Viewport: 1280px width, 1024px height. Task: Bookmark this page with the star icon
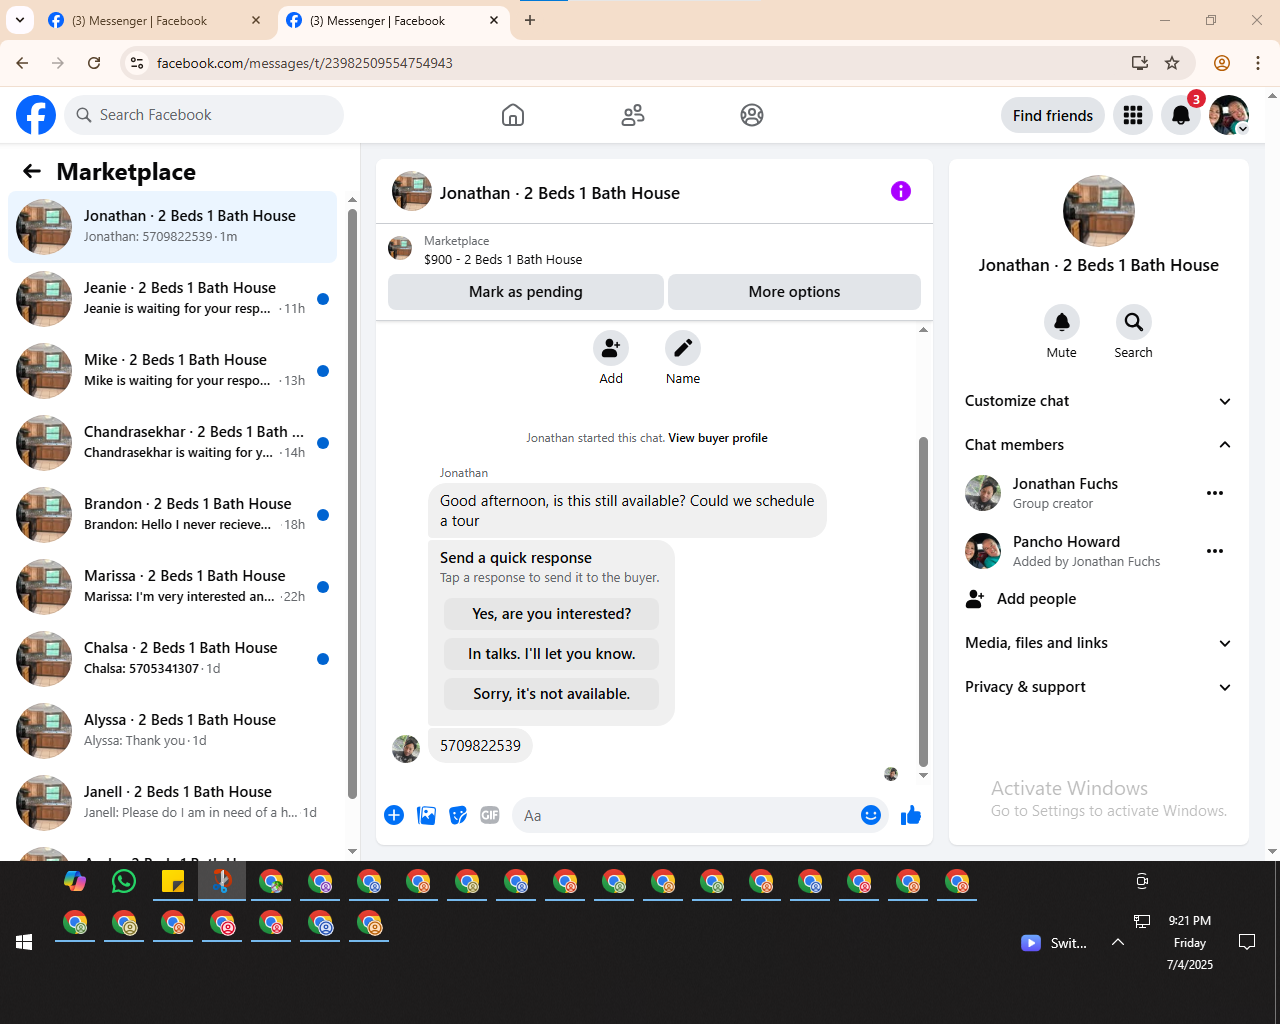pos(1172,63)
